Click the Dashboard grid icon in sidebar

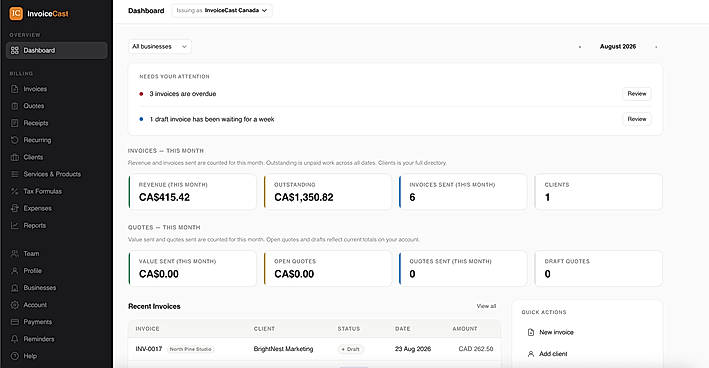[x=14, y=50]
